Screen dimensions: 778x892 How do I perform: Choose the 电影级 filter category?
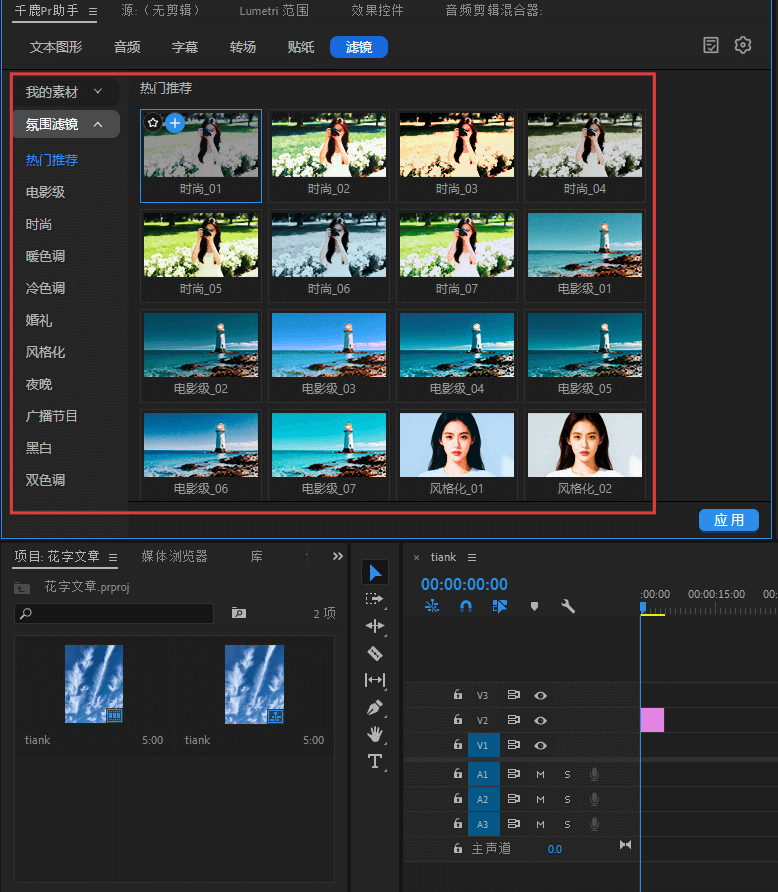tap(45, 192)
